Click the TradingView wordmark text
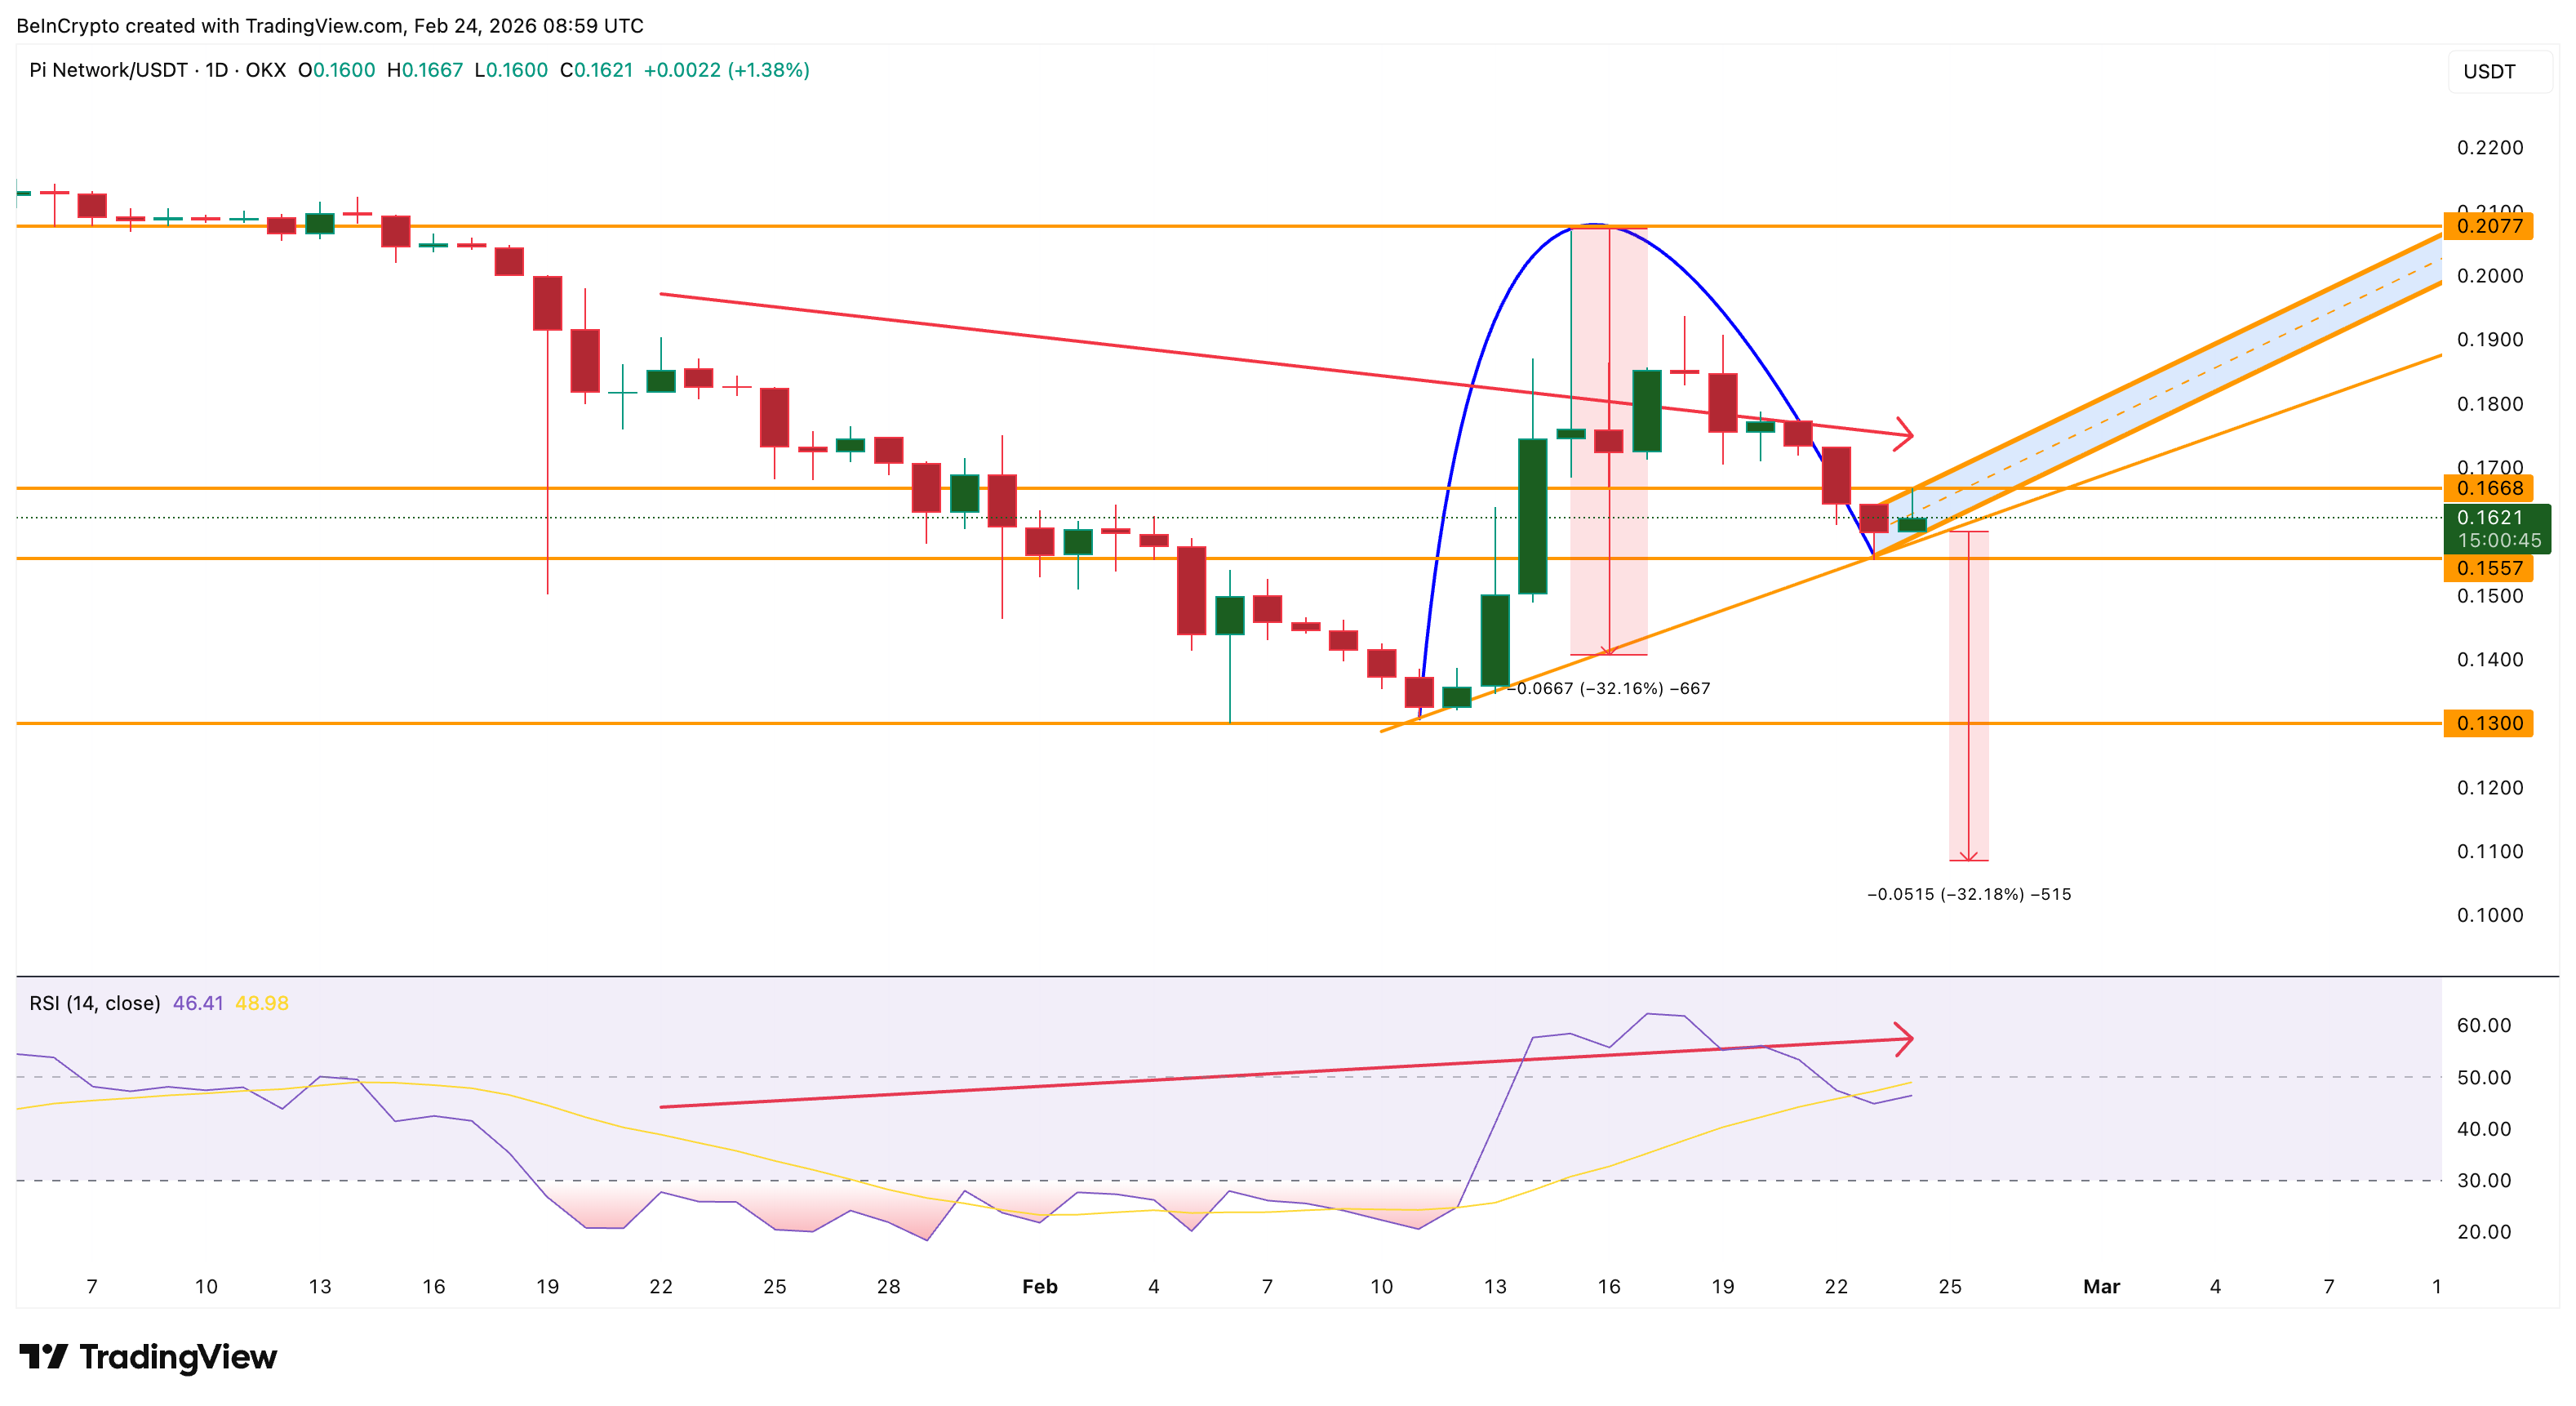Viewport: 2576px width, 1406px height. pyautogui.click(x=178, y=1356)
